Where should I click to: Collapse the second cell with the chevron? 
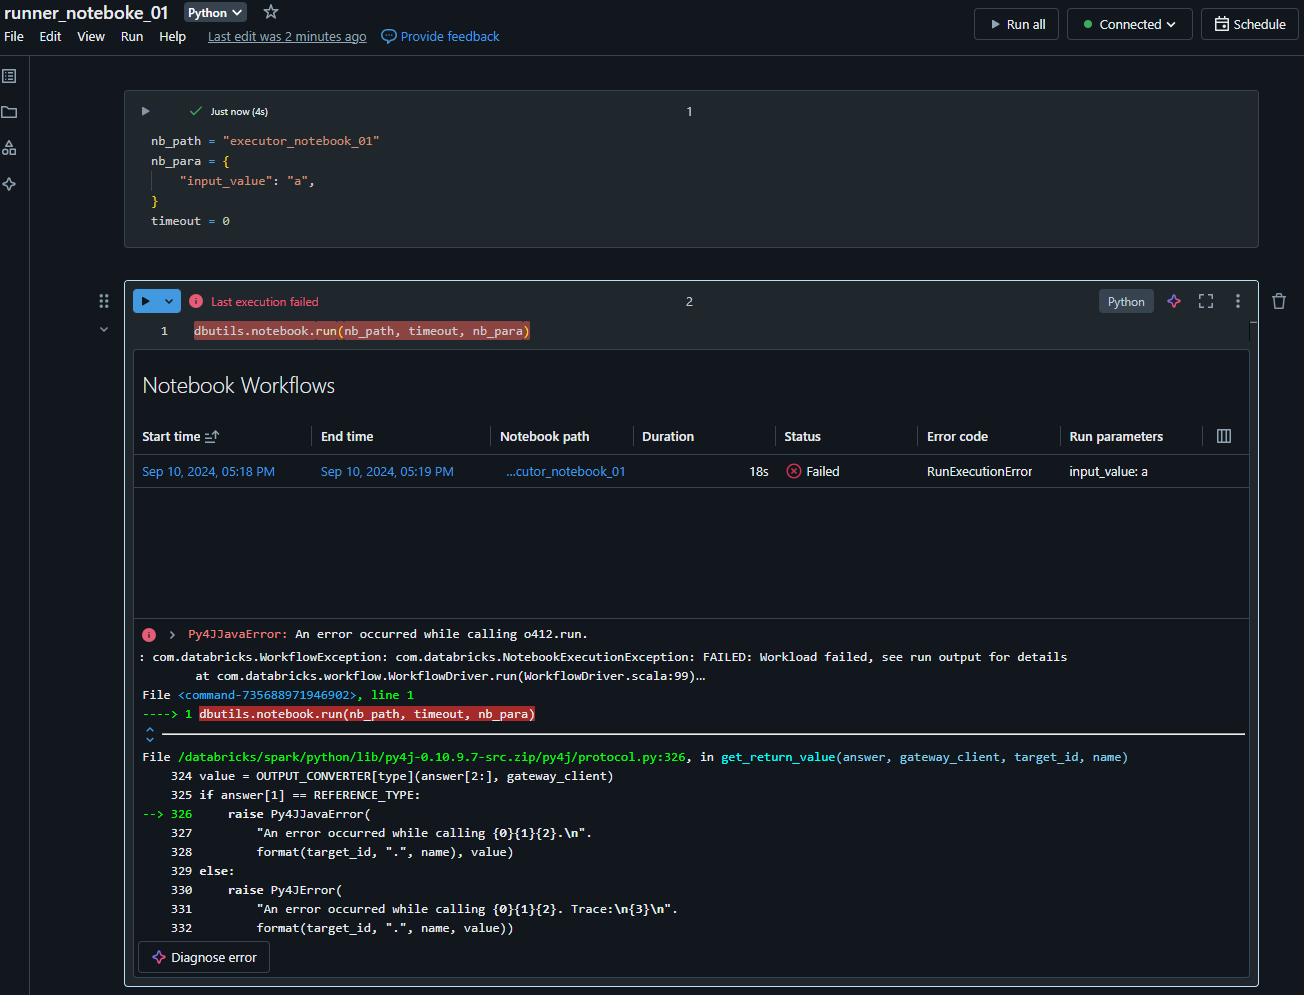click(104, 330)
